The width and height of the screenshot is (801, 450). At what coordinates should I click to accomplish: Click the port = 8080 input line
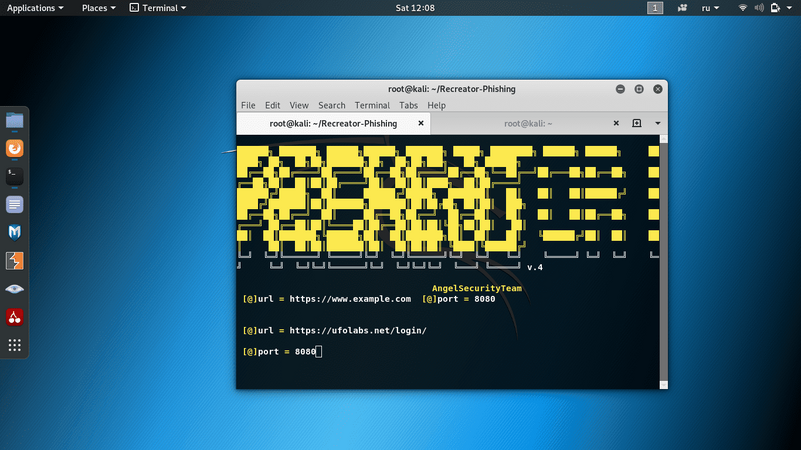click(282, 351)
